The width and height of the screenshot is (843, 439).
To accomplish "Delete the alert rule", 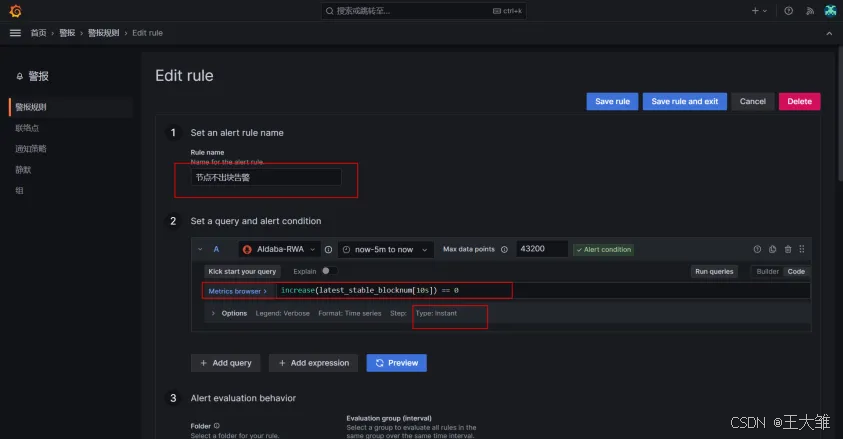I will (799, 101).
